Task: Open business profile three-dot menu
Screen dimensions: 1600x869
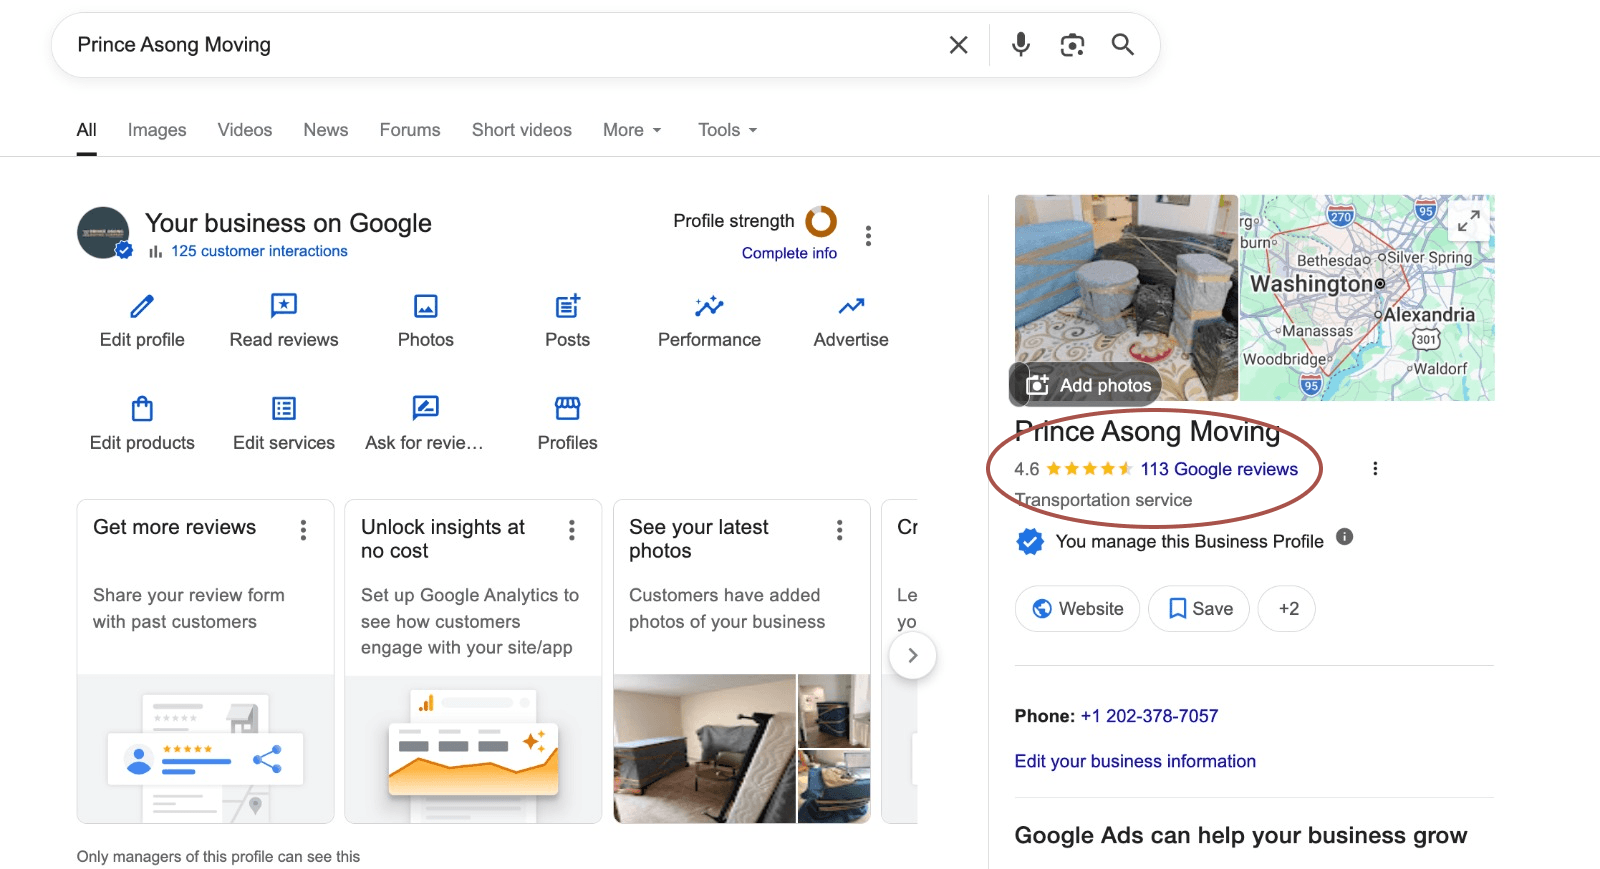Action: pyautogui.click(x=868, y=236)
